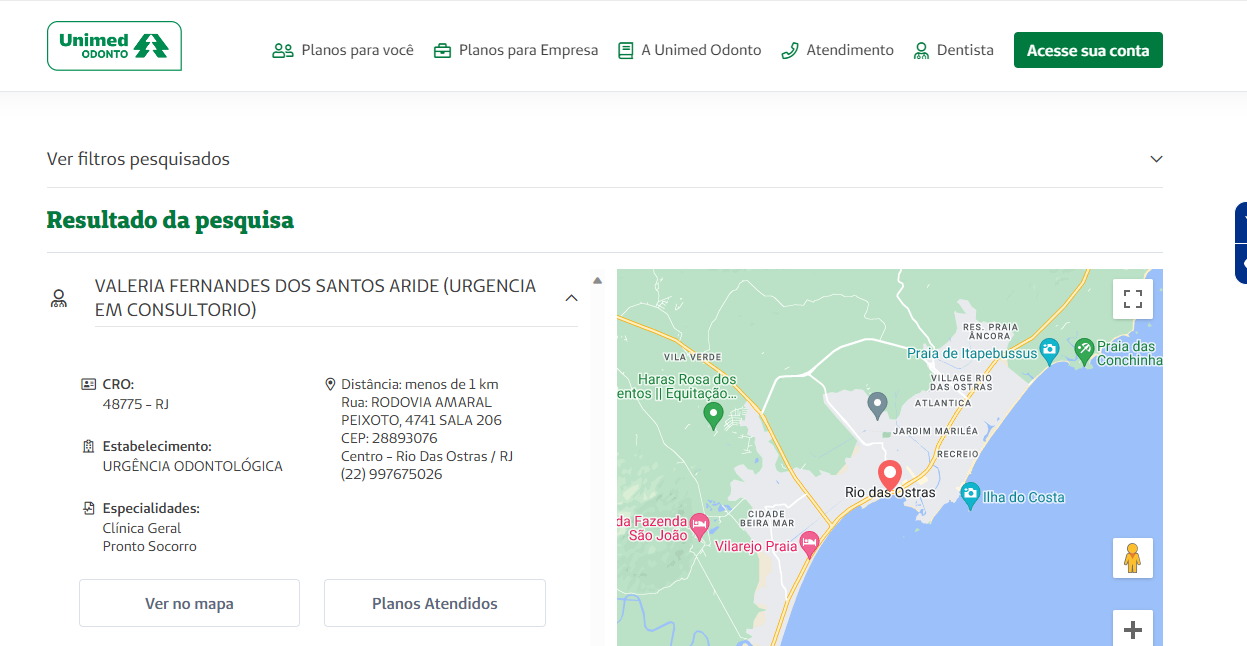Click the Ver no mapa button
The image size is (1247, 646).
point(189,603)
